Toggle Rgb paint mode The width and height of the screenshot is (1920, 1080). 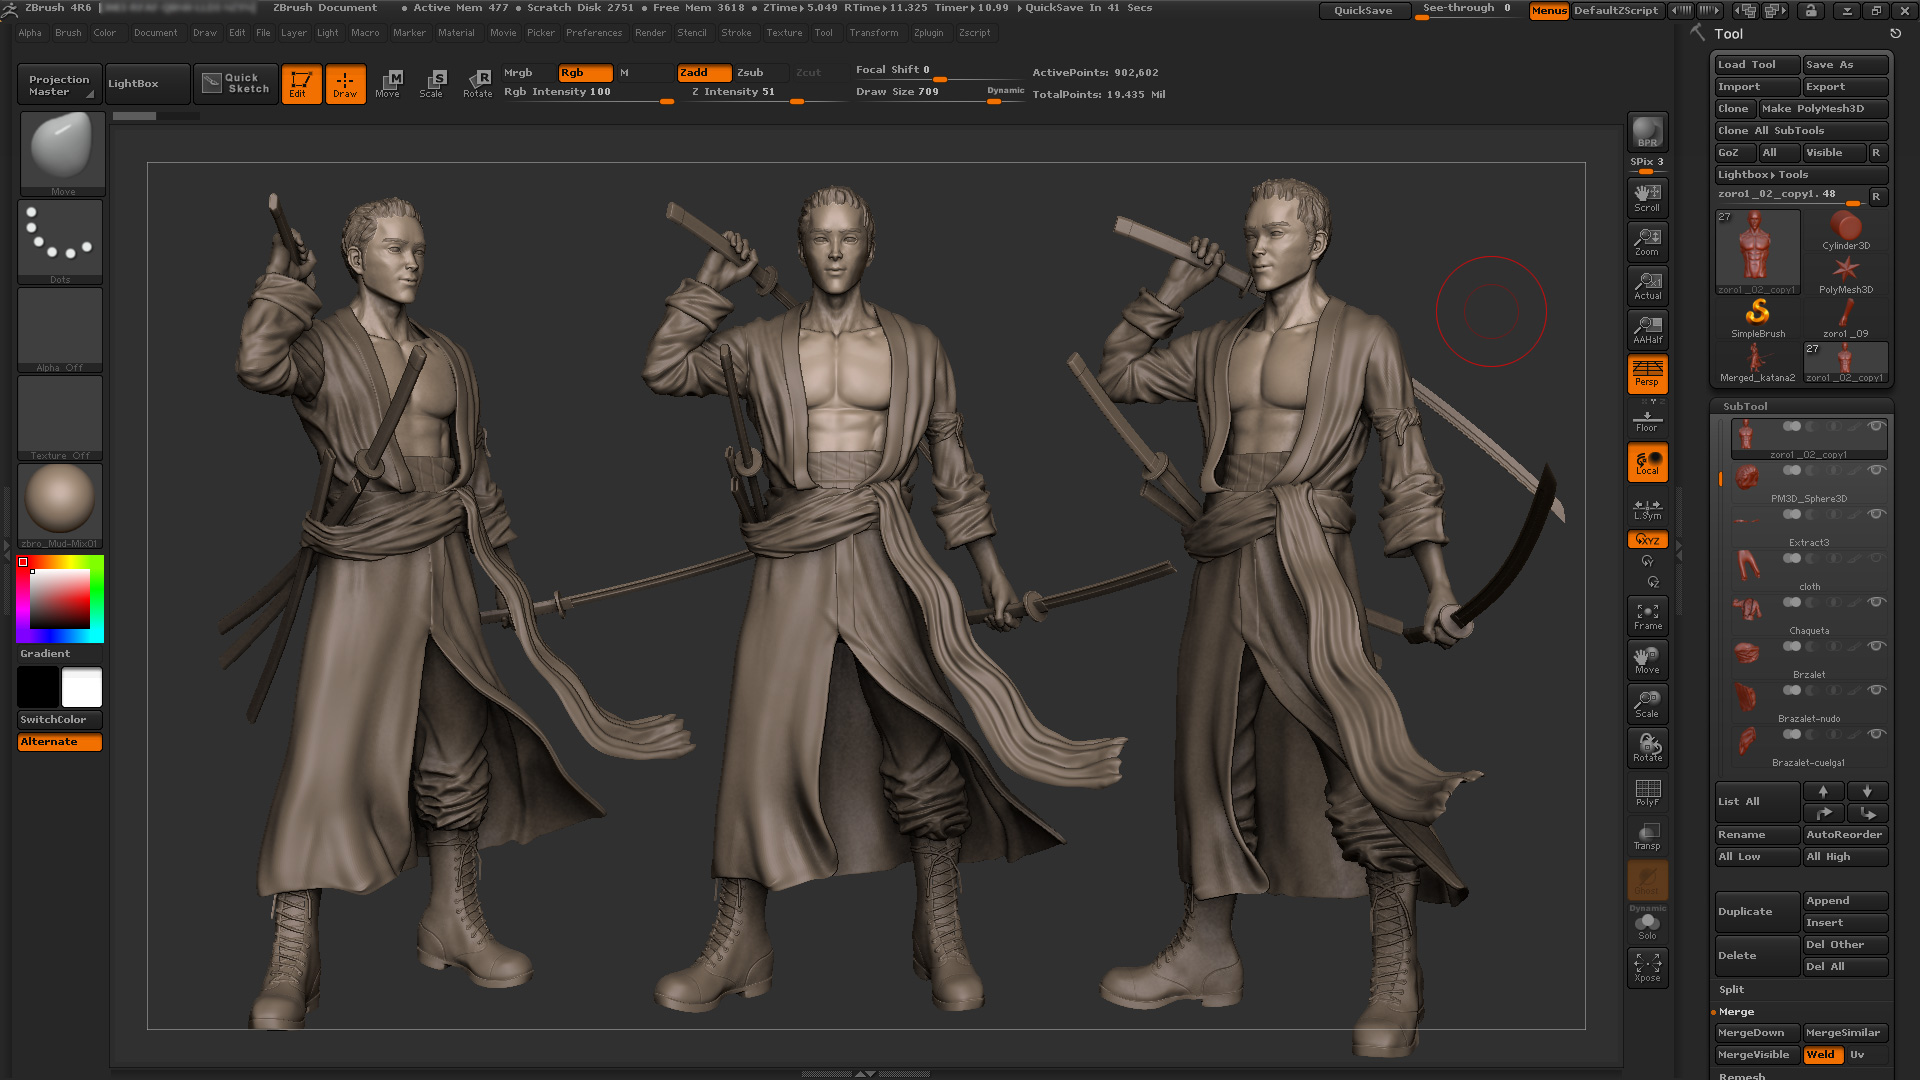pos(585,73)
